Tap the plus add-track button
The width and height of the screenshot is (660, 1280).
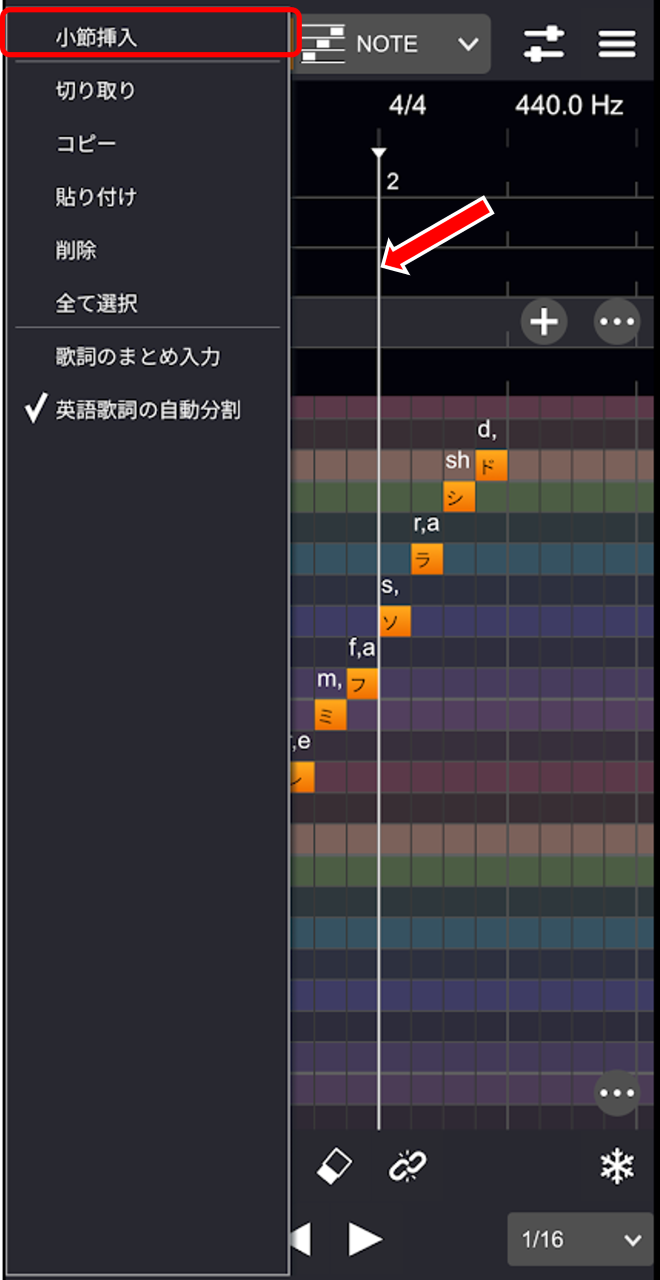(544, 322)
